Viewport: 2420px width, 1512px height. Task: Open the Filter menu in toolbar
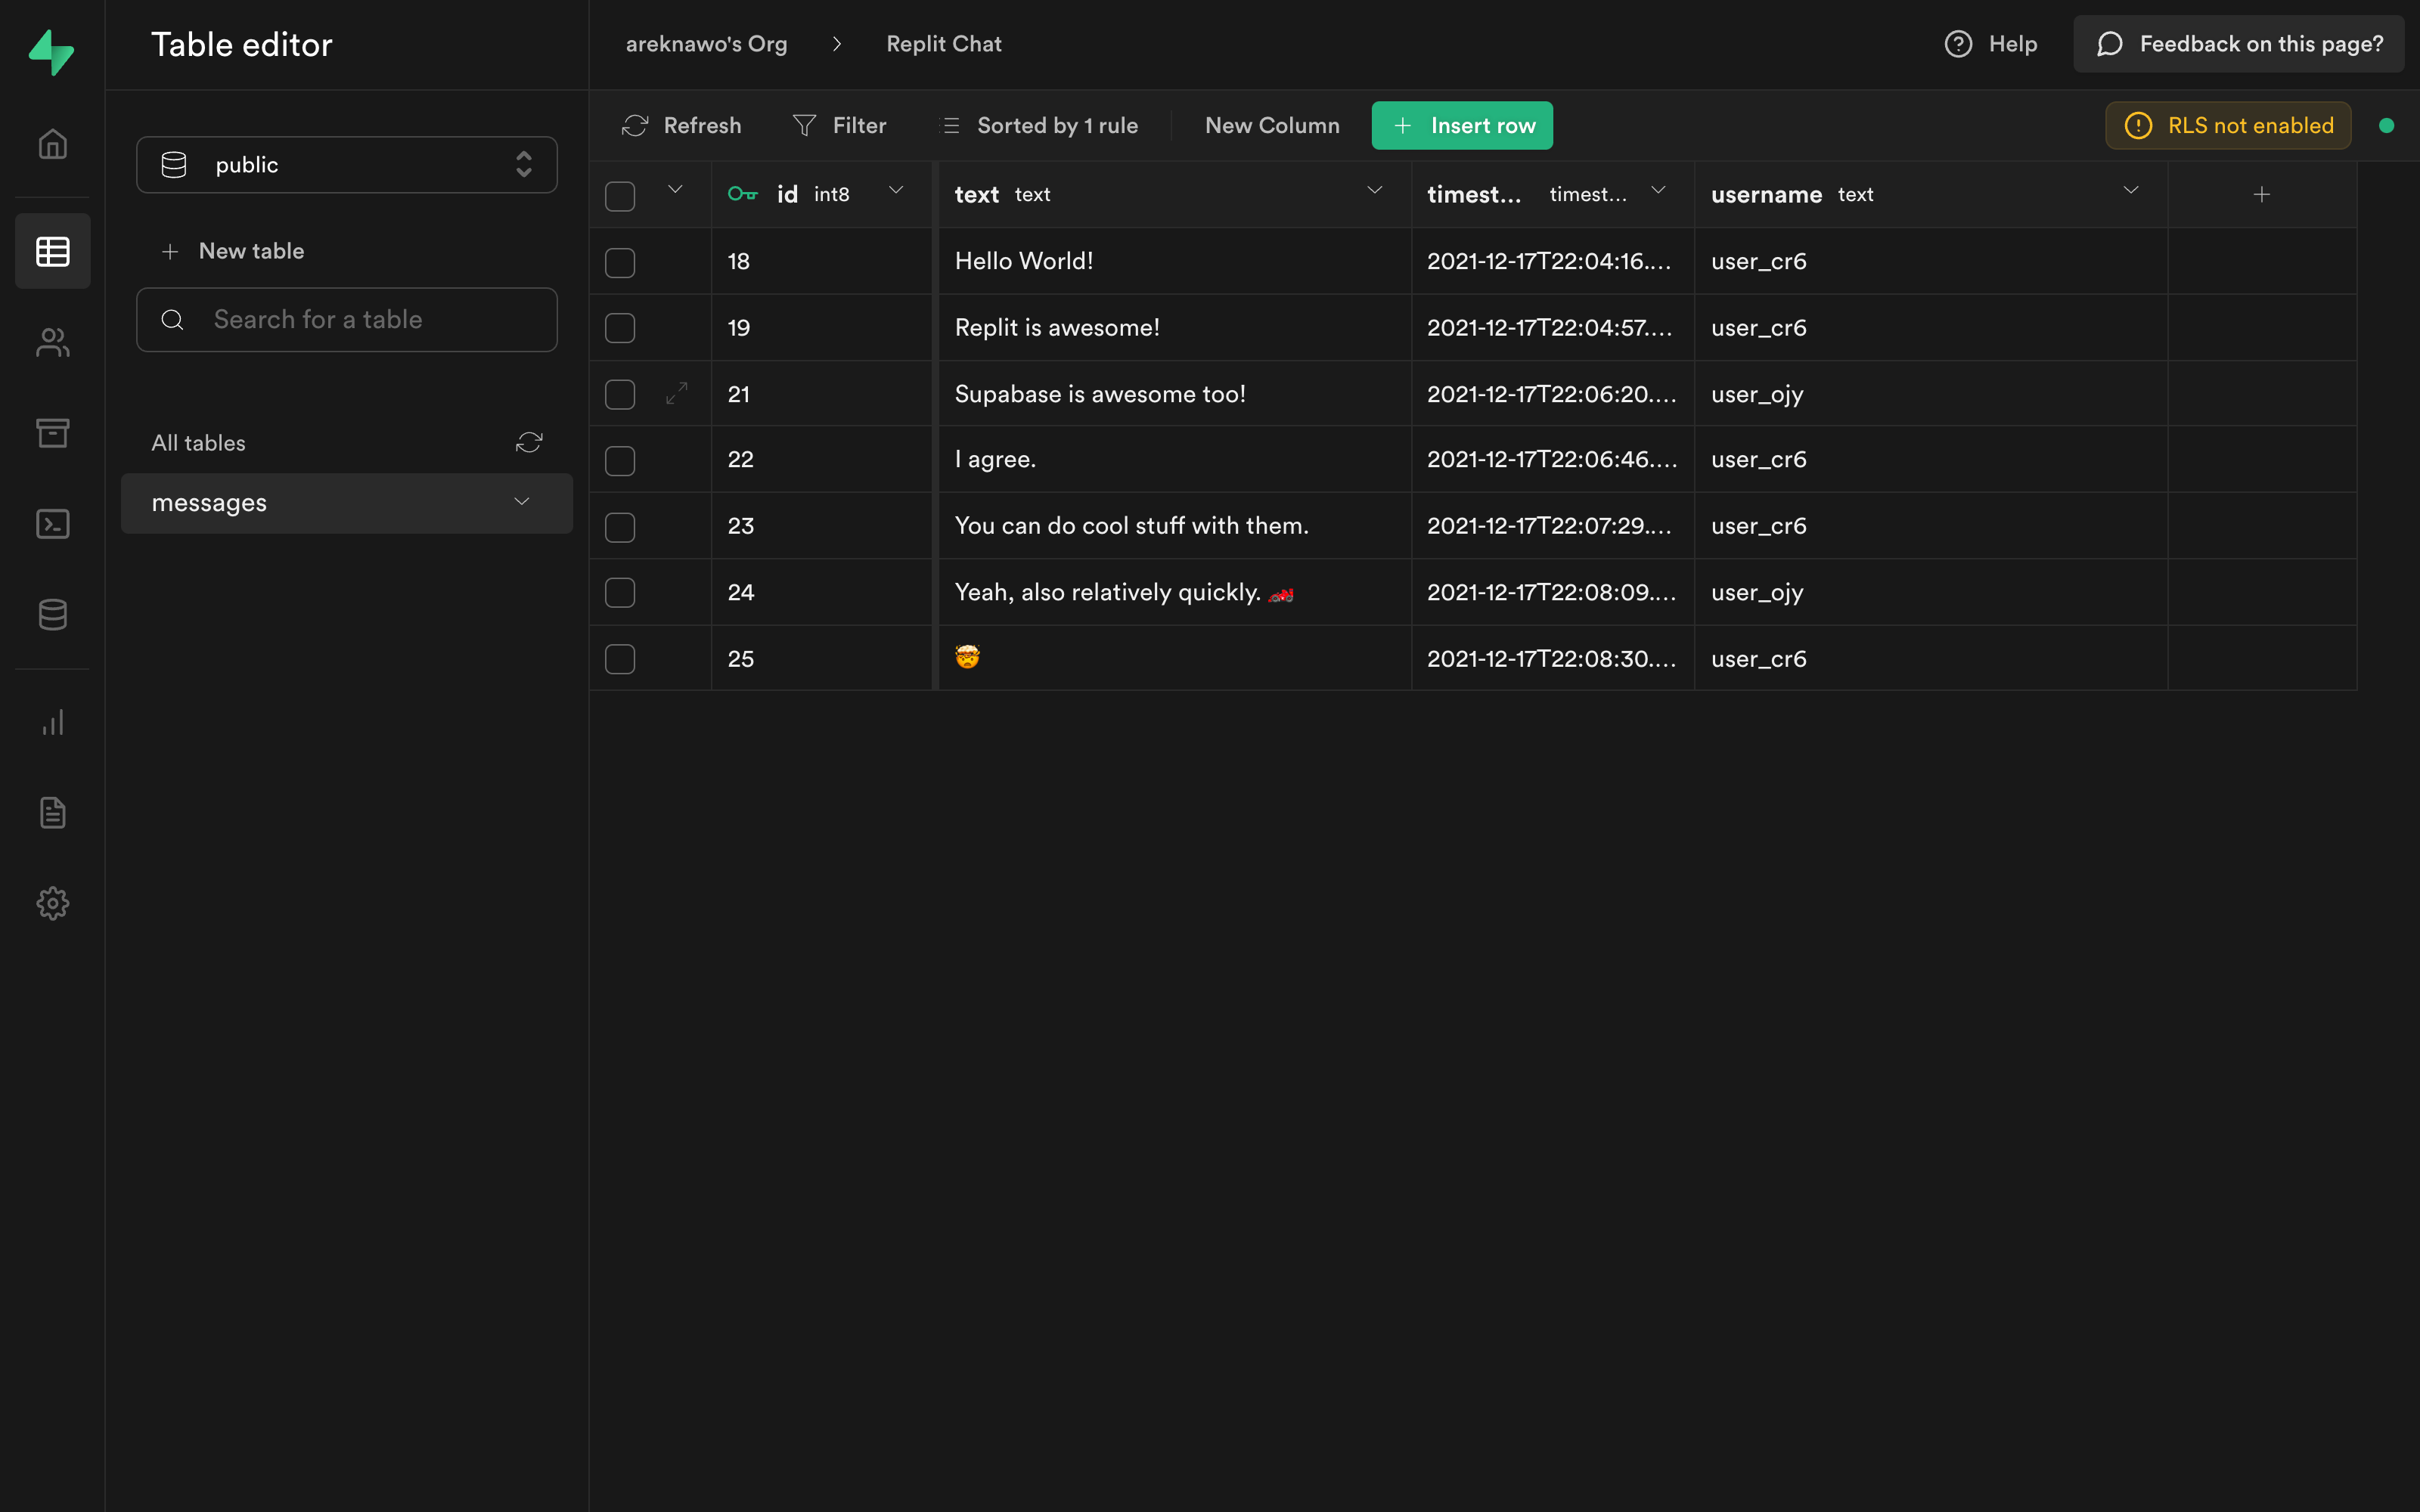[x=839, y=126]
